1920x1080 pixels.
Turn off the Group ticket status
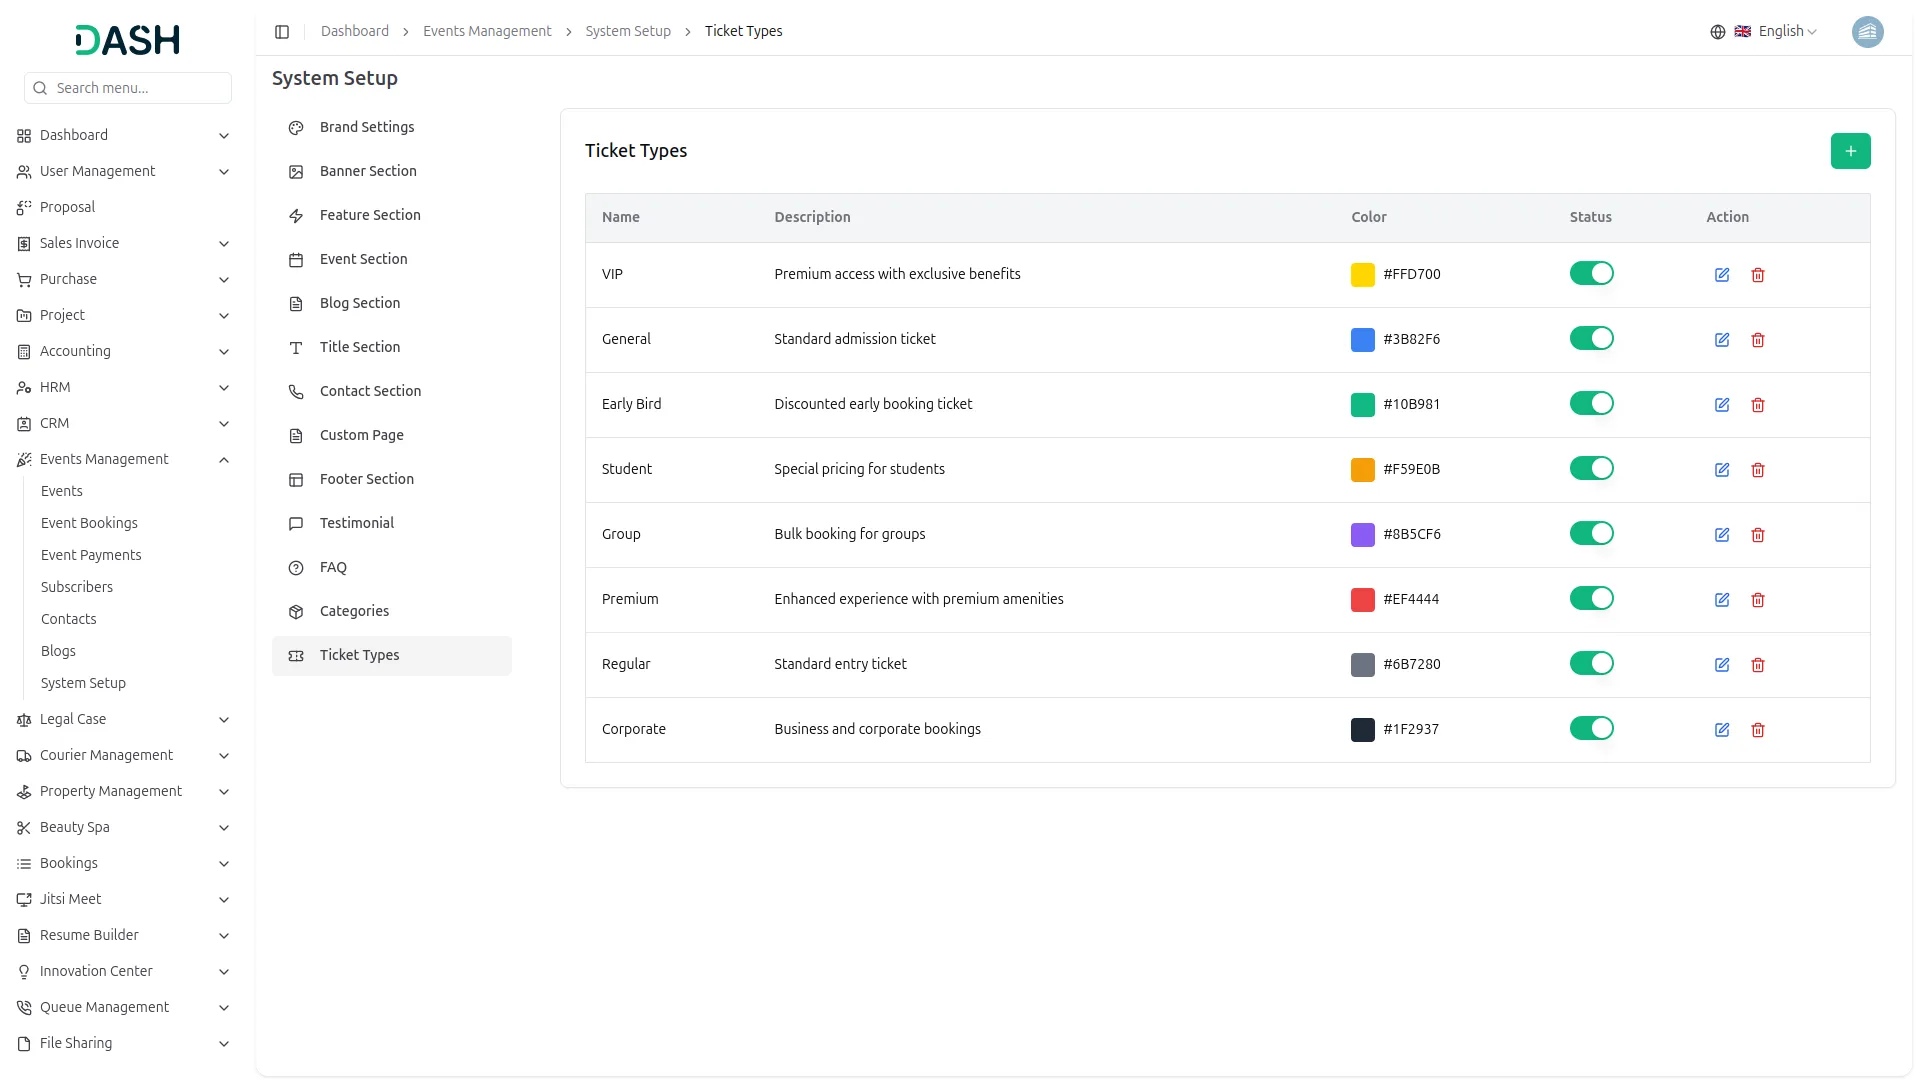[x=1591, y=534]
